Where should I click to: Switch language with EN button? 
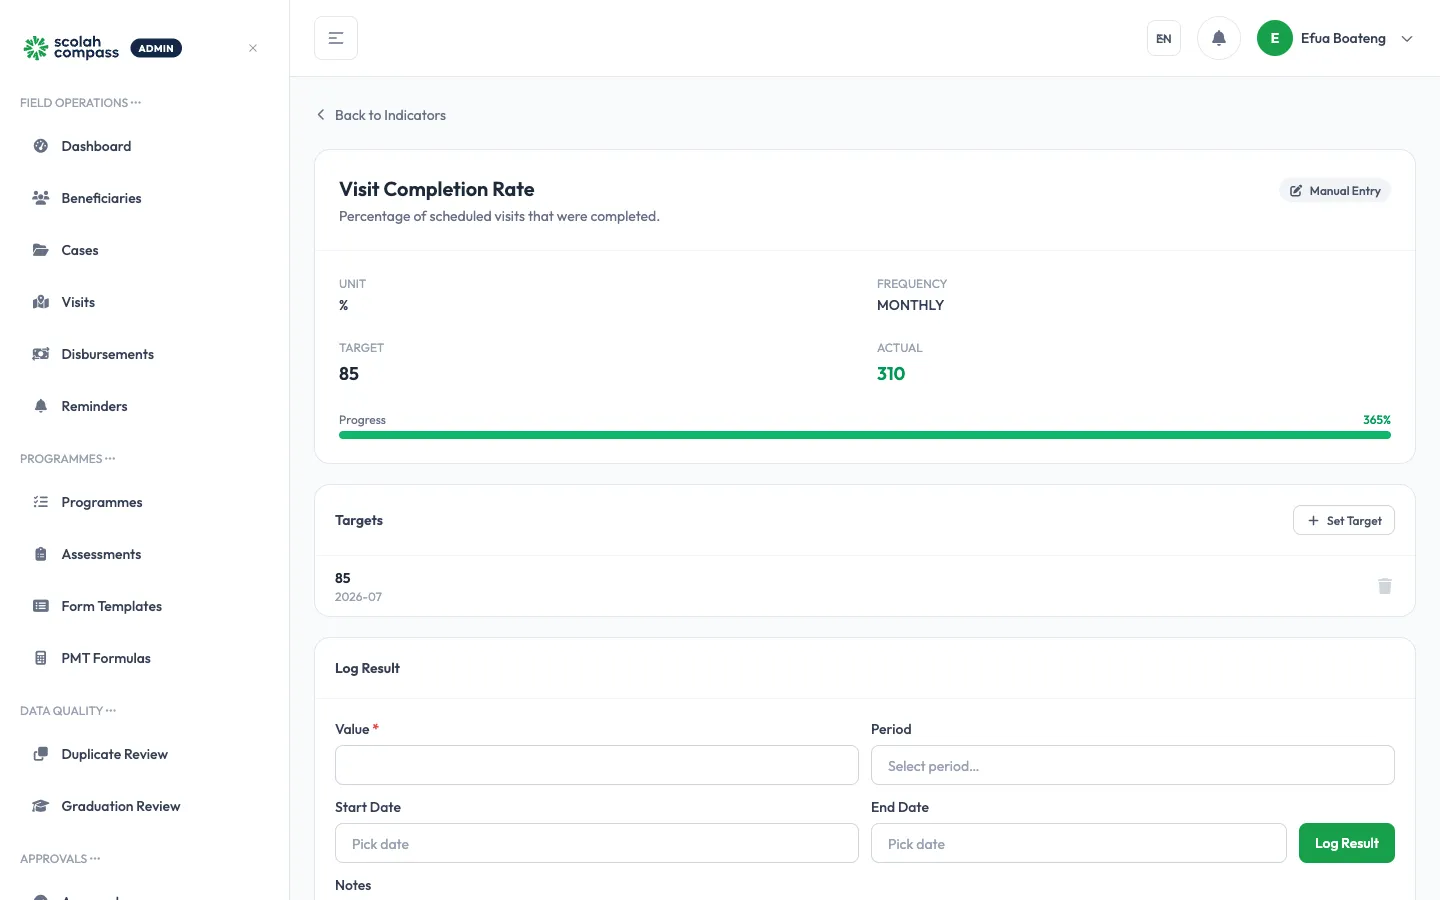click(1164, 38)
